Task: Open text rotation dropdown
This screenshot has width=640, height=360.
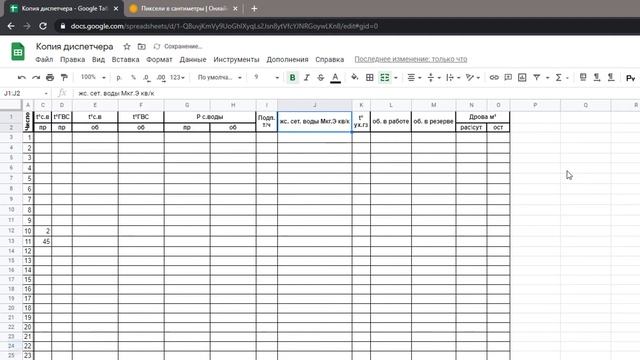Action: click(473, 78)
